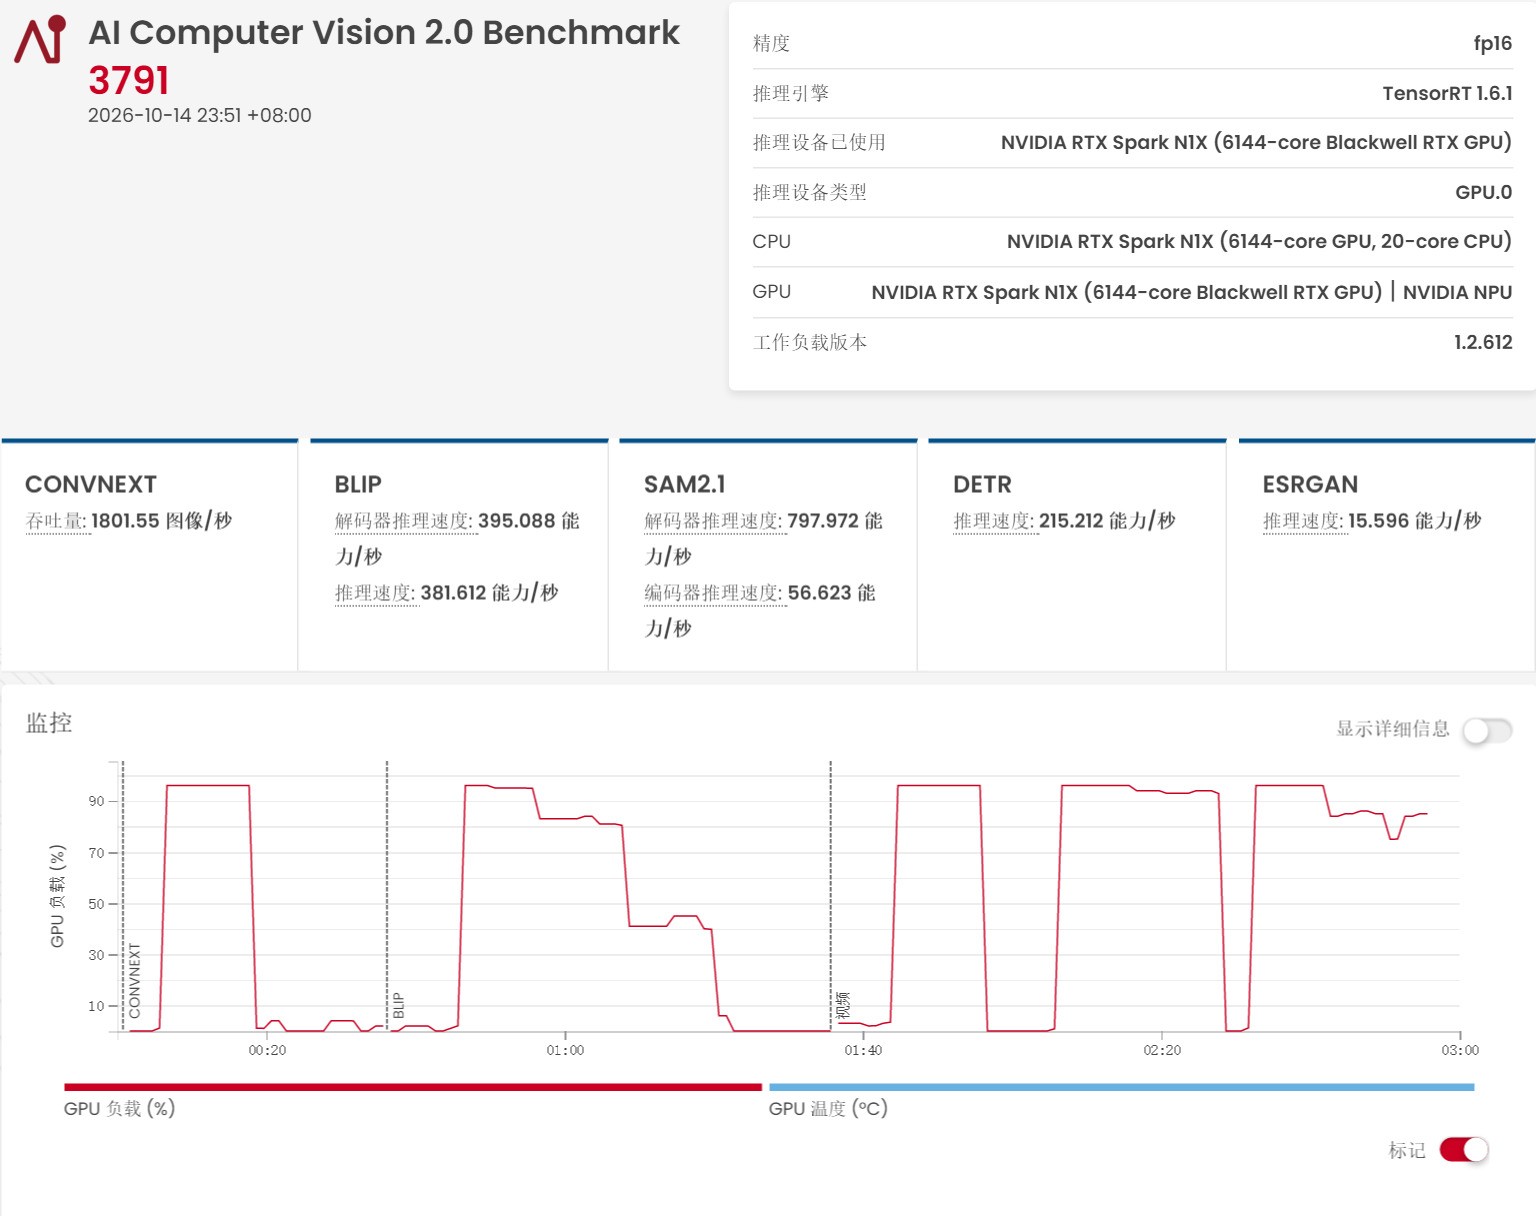Click the GPU.0 device type value
This screenshot has width=1536, height=1216.
(x=1484, y=192)
